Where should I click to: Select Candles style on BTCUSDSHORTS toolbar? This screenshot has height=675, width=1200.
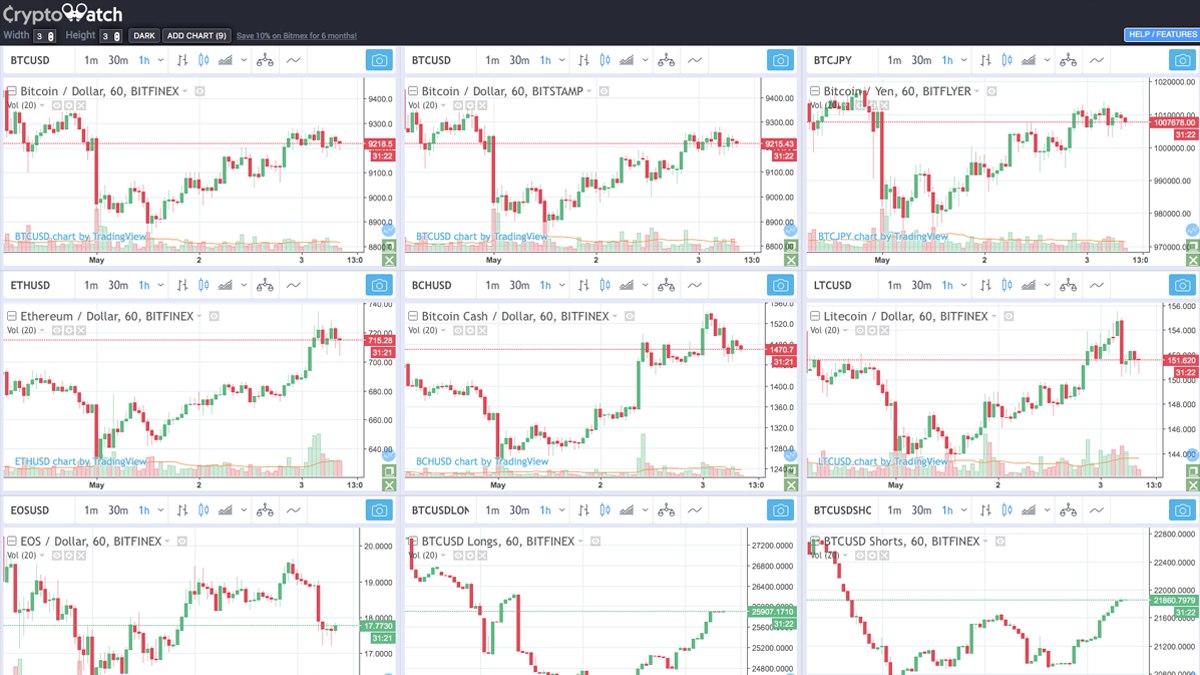pos(1006,510)
